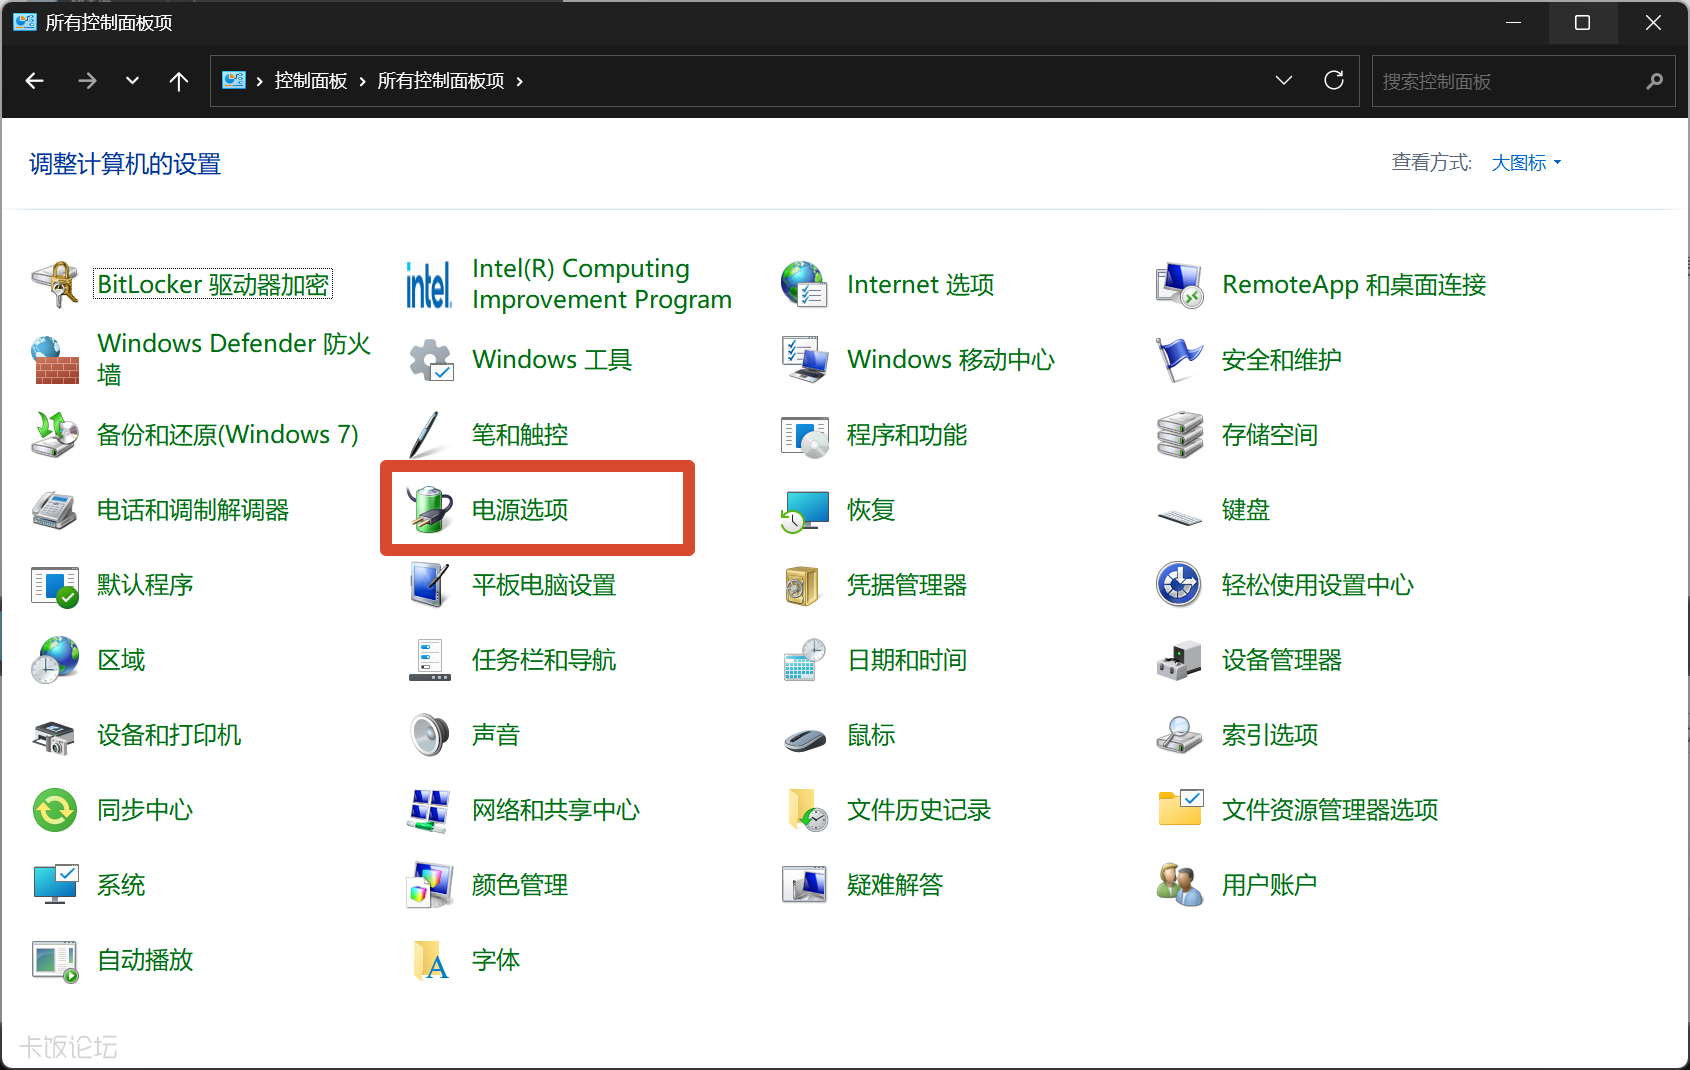Screen dimensions: 1690x1070
Task: Click the 声音 speaker icon
Action: [430, 735]
